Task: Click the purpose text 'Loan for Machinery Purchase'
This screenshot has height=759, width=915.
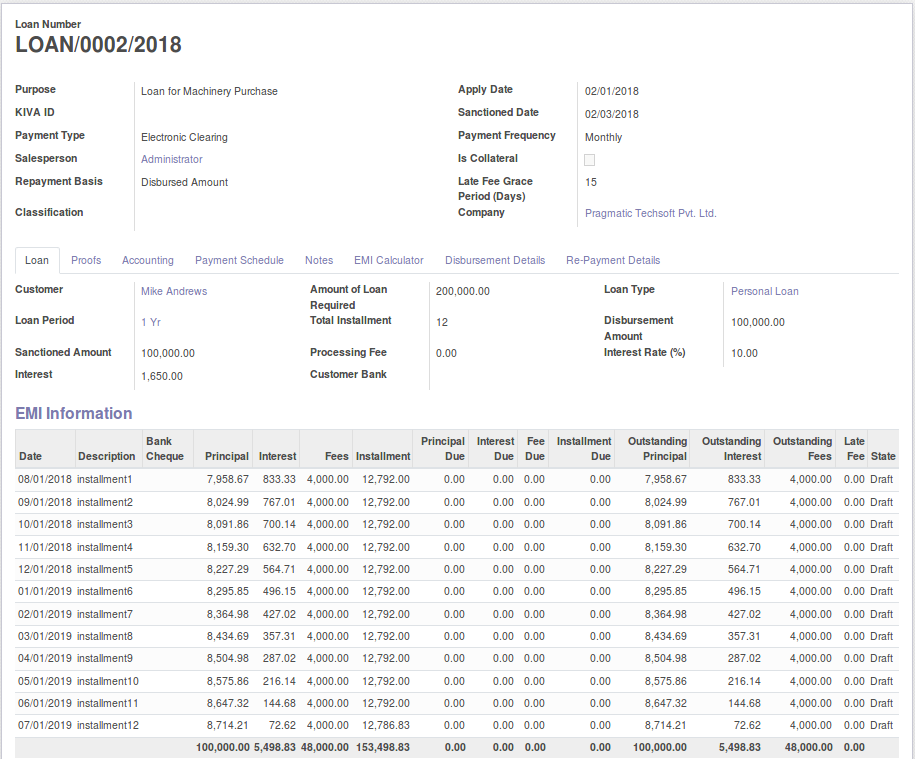Action: click(x=209, y=91)
